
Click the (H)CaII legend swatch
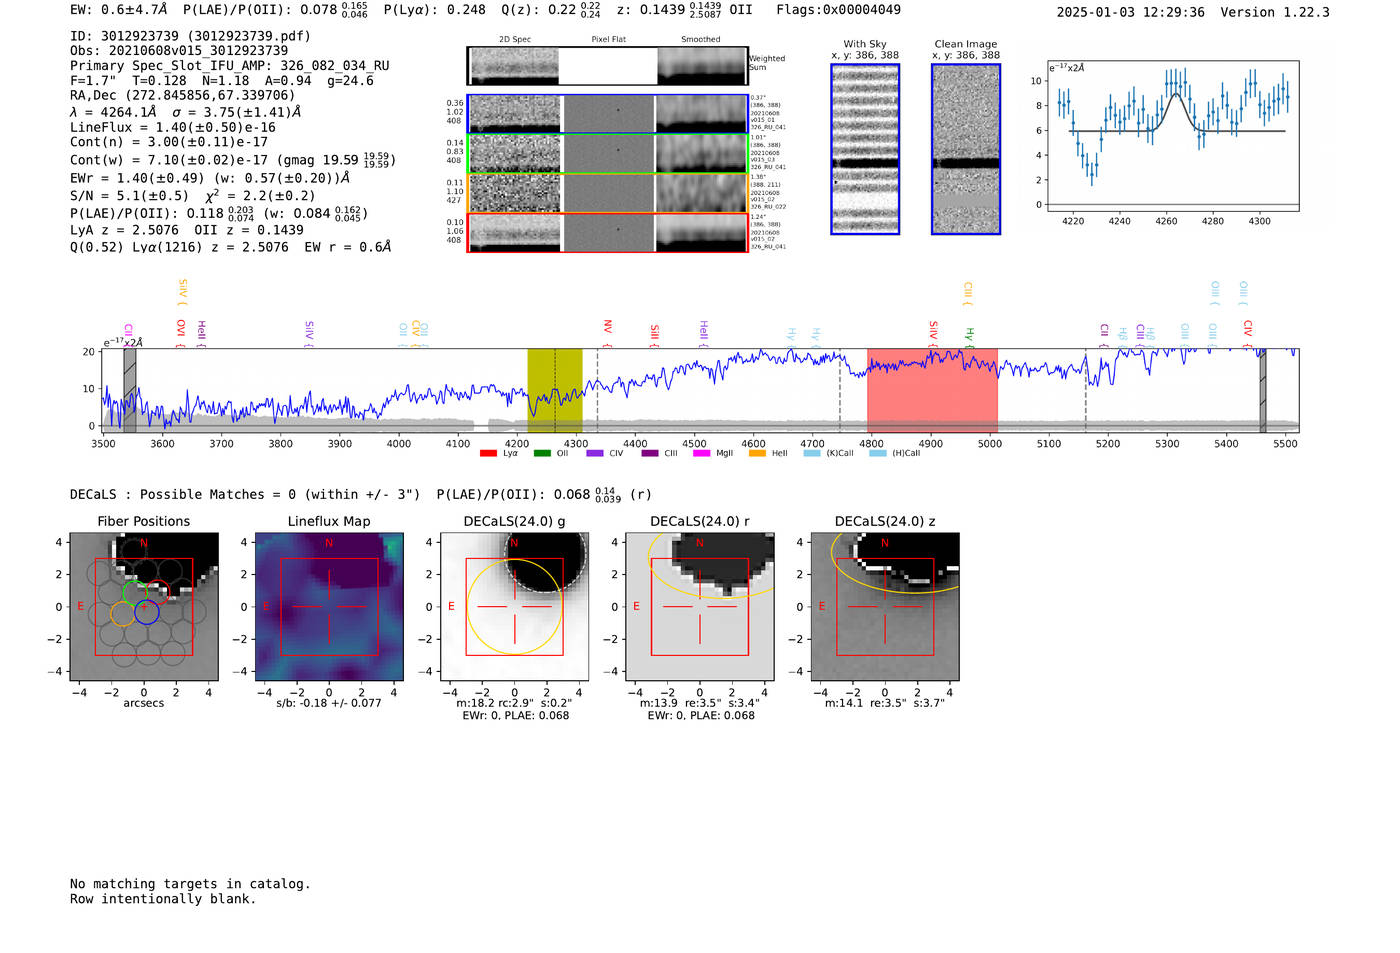(877, 453)
